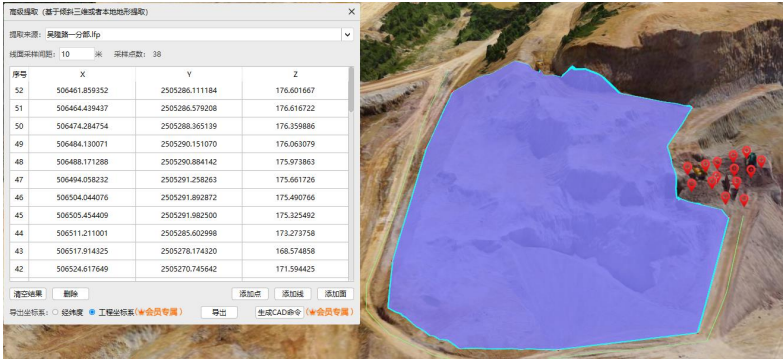Click X cell 506524.617649
Viewport: 784px width, 361px height.
click(82, 269)
